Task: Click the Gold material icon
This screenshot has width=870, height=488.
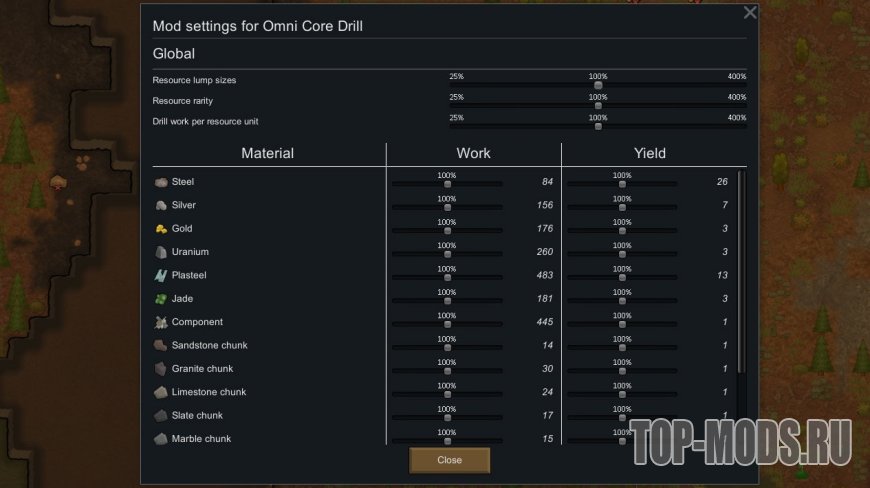Action: coord(160,229)
